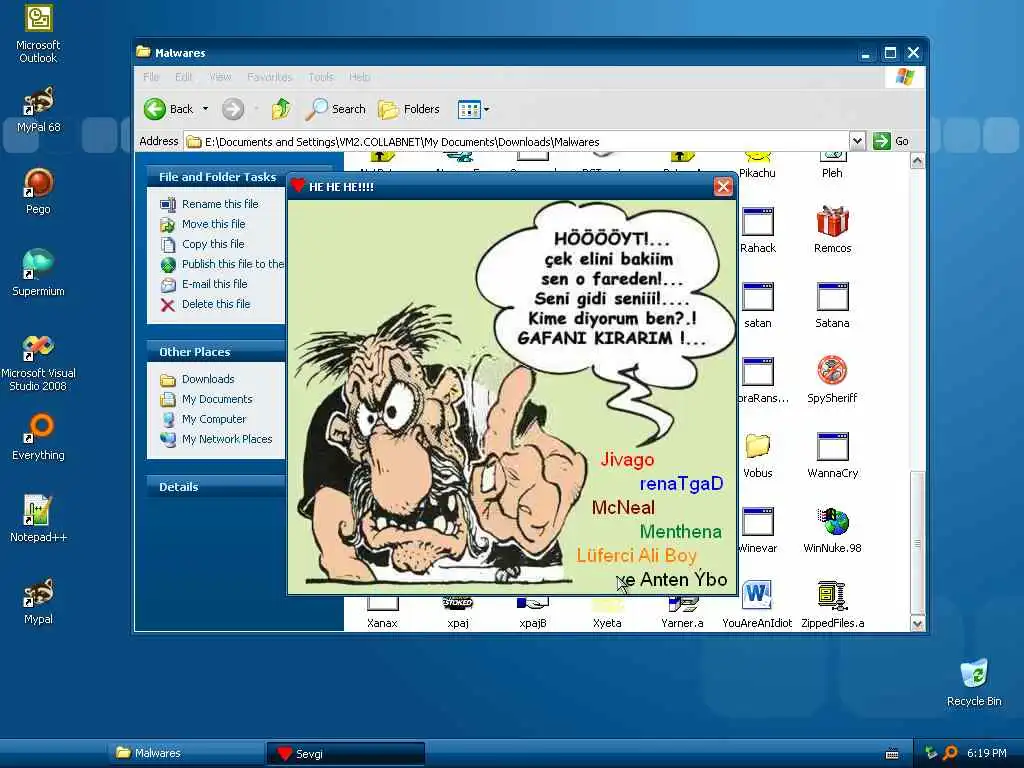Select the WannaCry file icon

832,455
